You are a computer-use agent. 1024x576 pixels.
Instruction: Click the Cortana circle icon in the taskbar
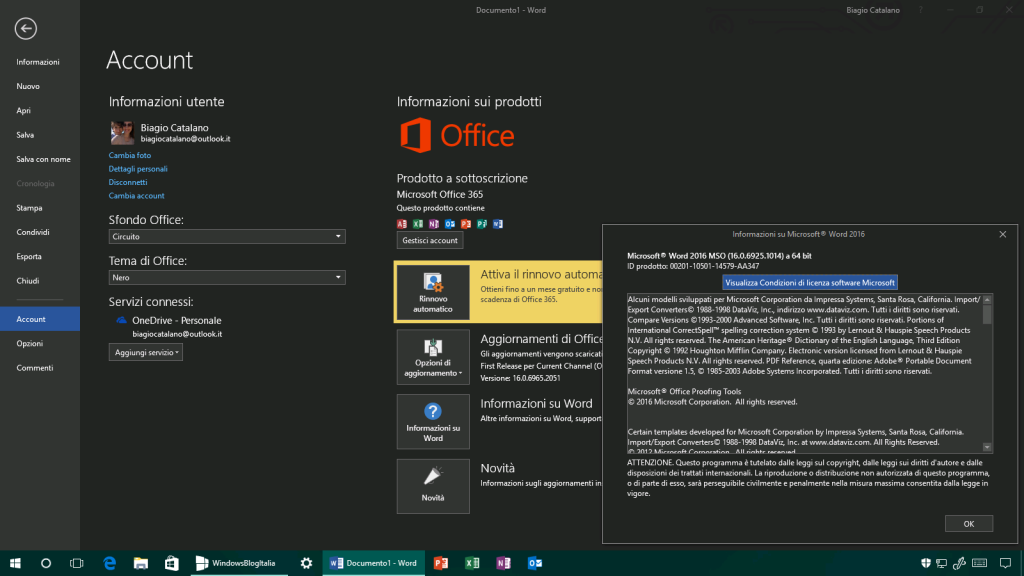[46, 563]
